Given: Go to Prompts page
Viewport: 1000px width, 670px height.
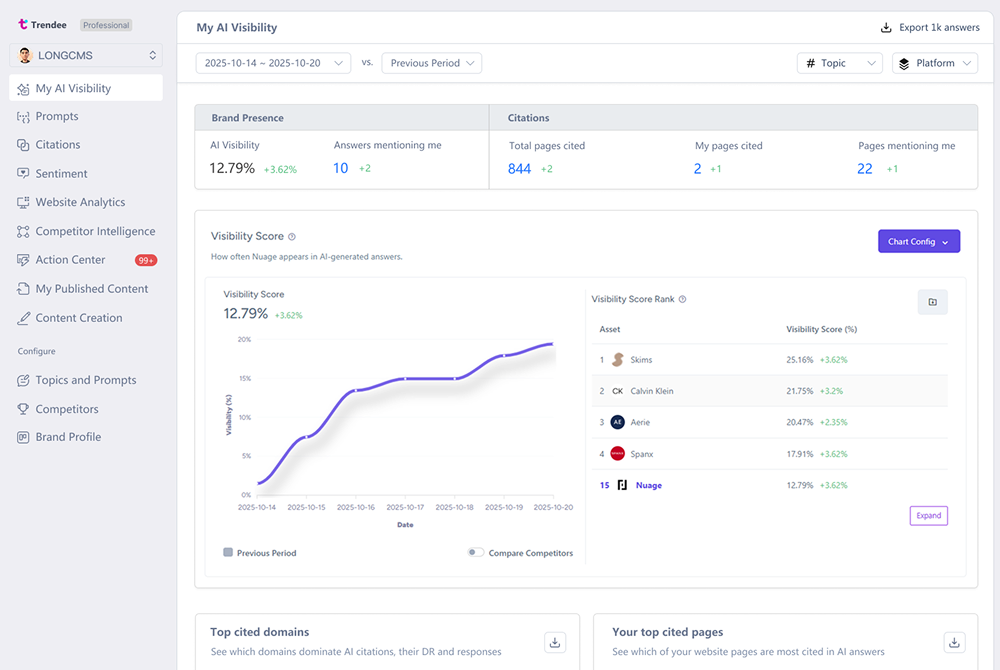Looking at the screenshot, I should [57, 117].
